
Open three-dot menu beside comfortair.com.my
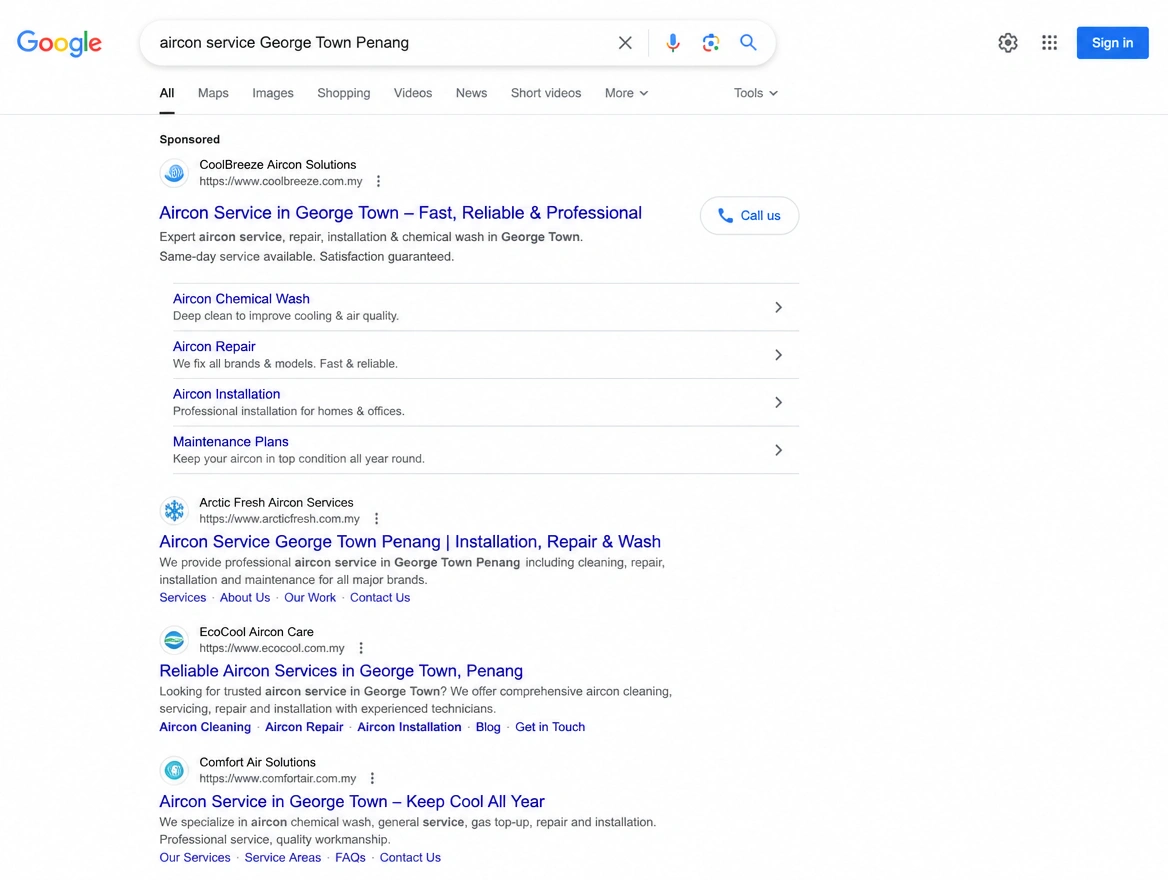(x=372, y=778)
